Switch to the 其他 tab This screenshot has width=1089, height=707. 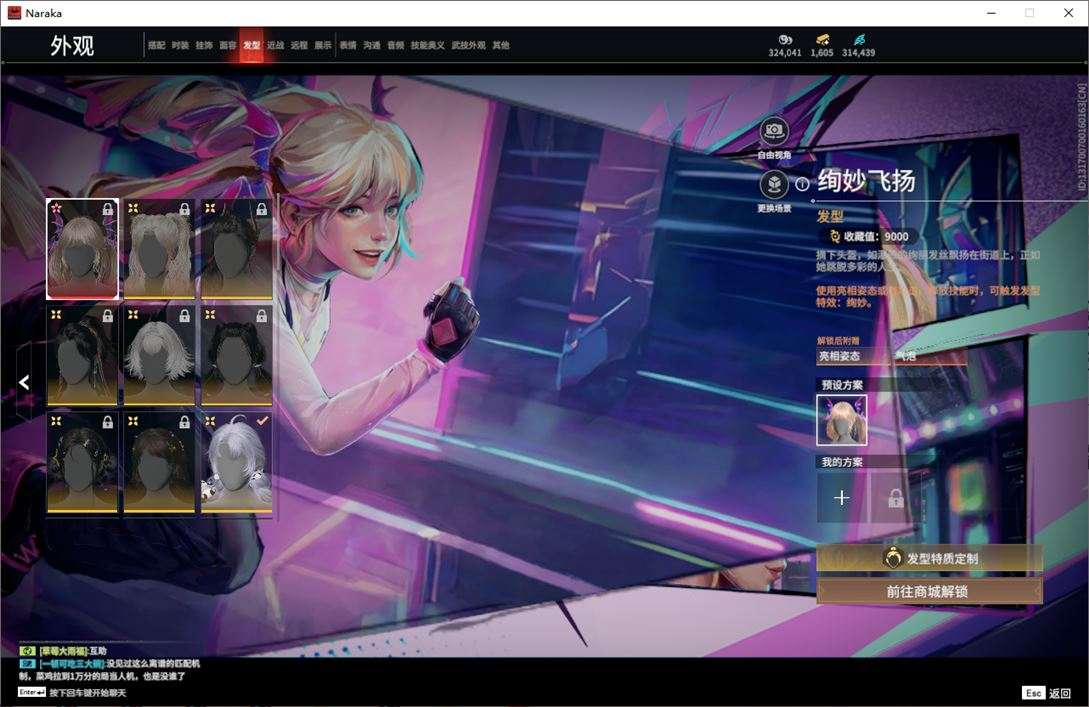501,45
